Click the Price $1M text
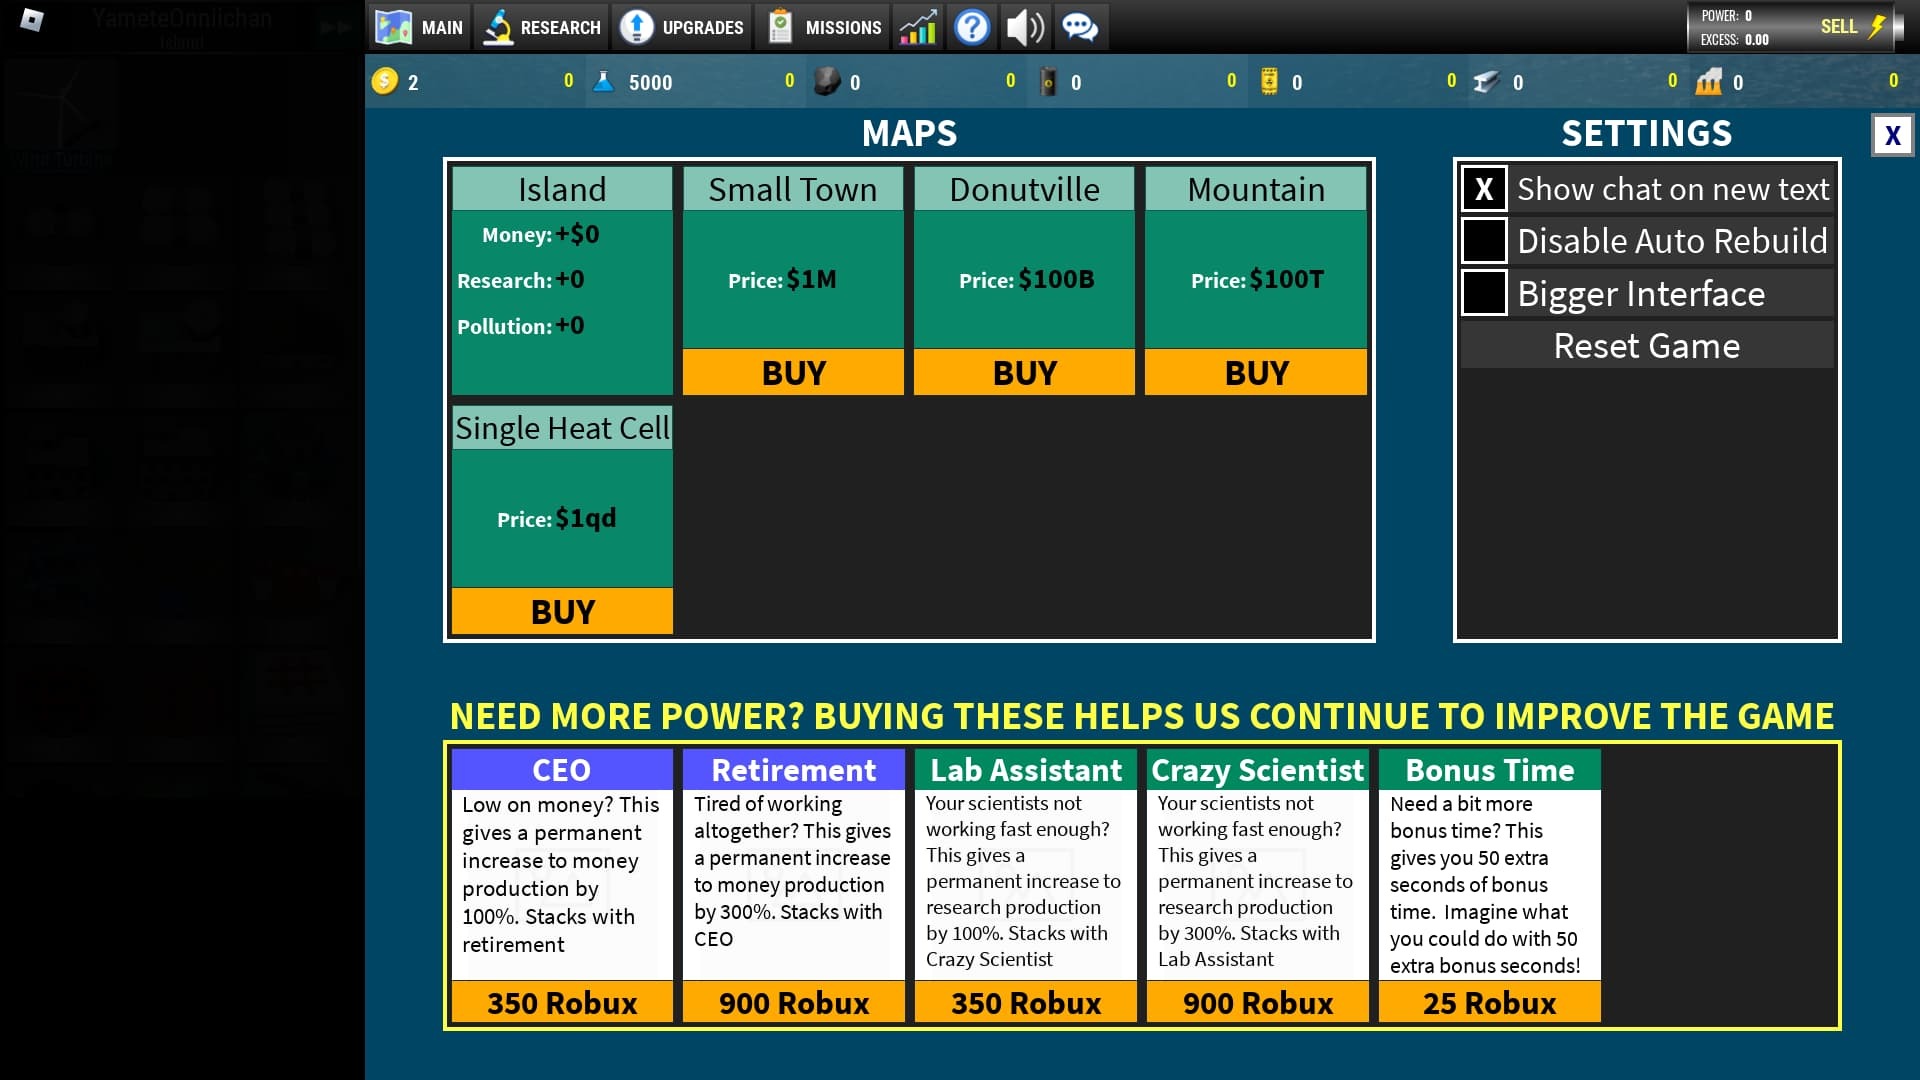Viewport: 1920px width, 1080px height. tap(782, 280)
